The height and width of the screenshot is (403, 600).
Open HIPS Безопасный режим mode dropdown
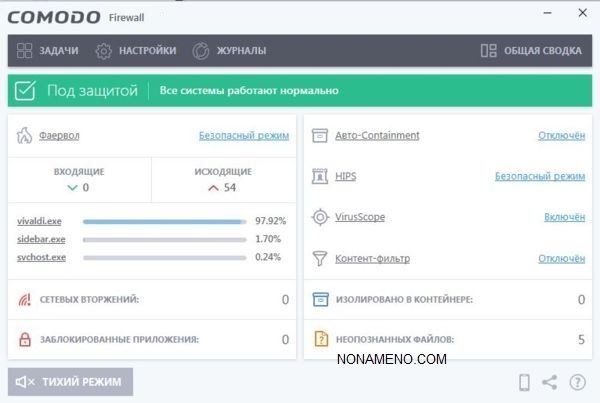tap(539, 176)
